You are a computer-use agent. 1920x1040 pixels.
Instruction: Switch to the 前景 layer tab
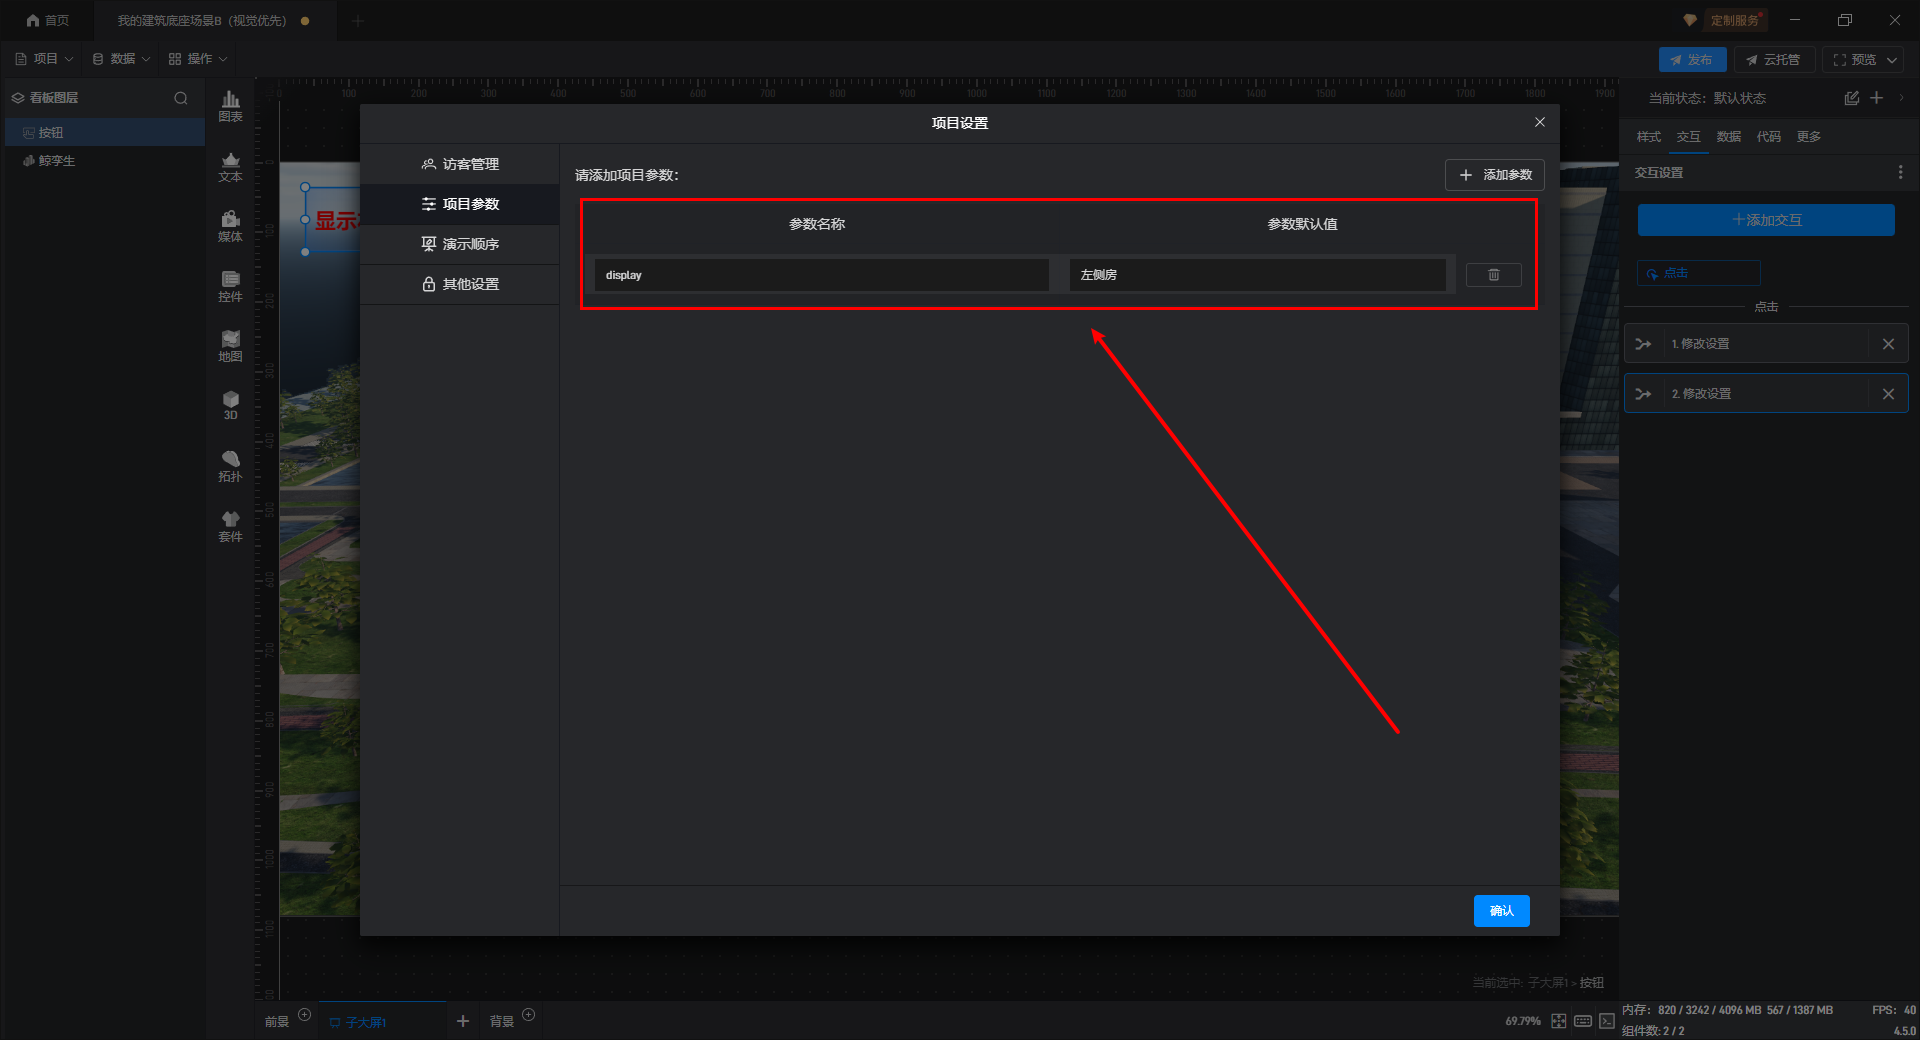click(x=277, y=1022)
